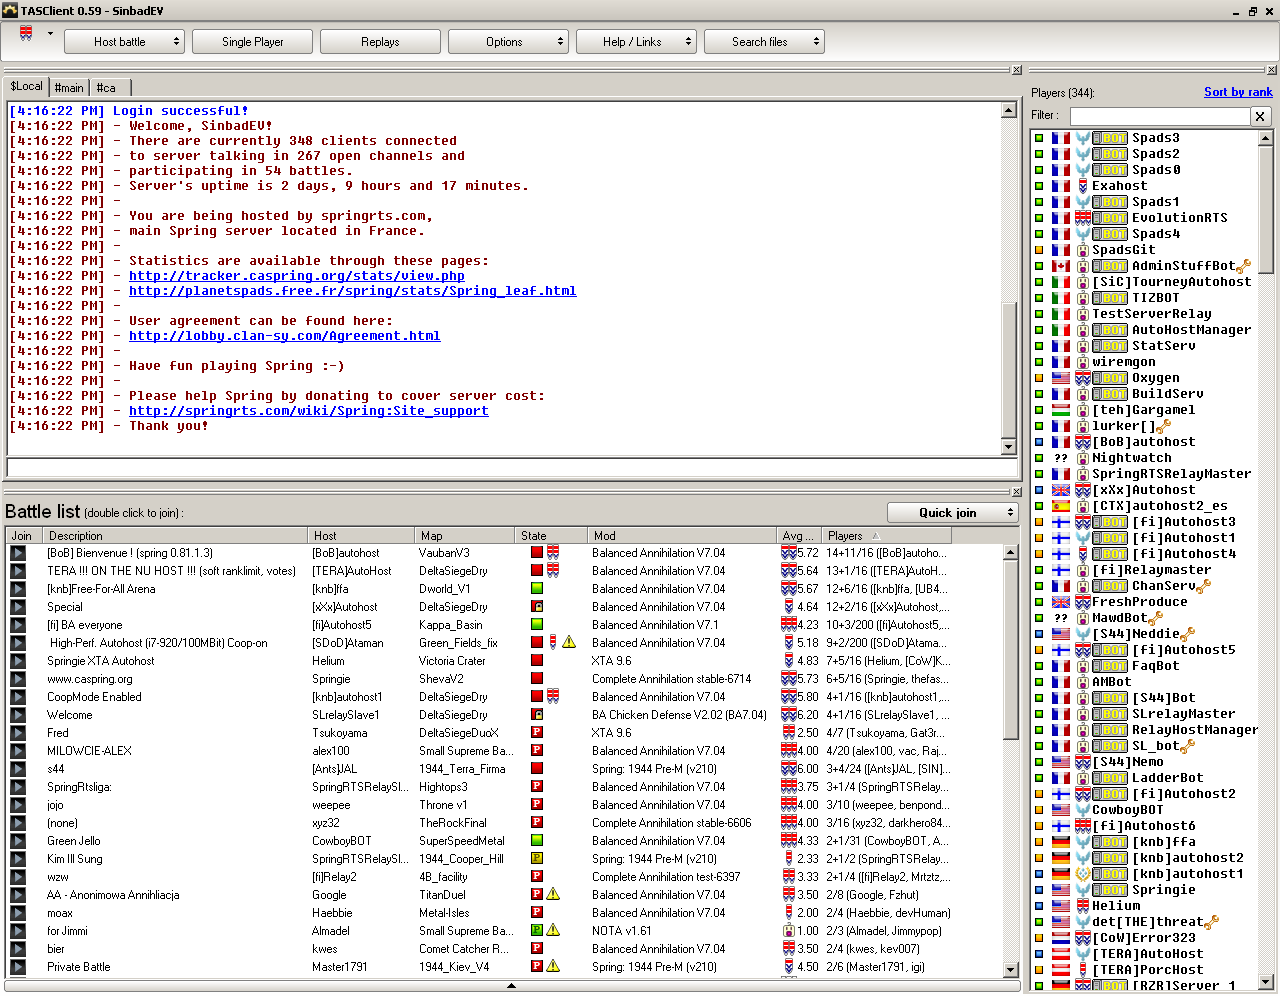Open the Host battle dropdown button
The image size is (1280, 996).
tap(124, 42)
